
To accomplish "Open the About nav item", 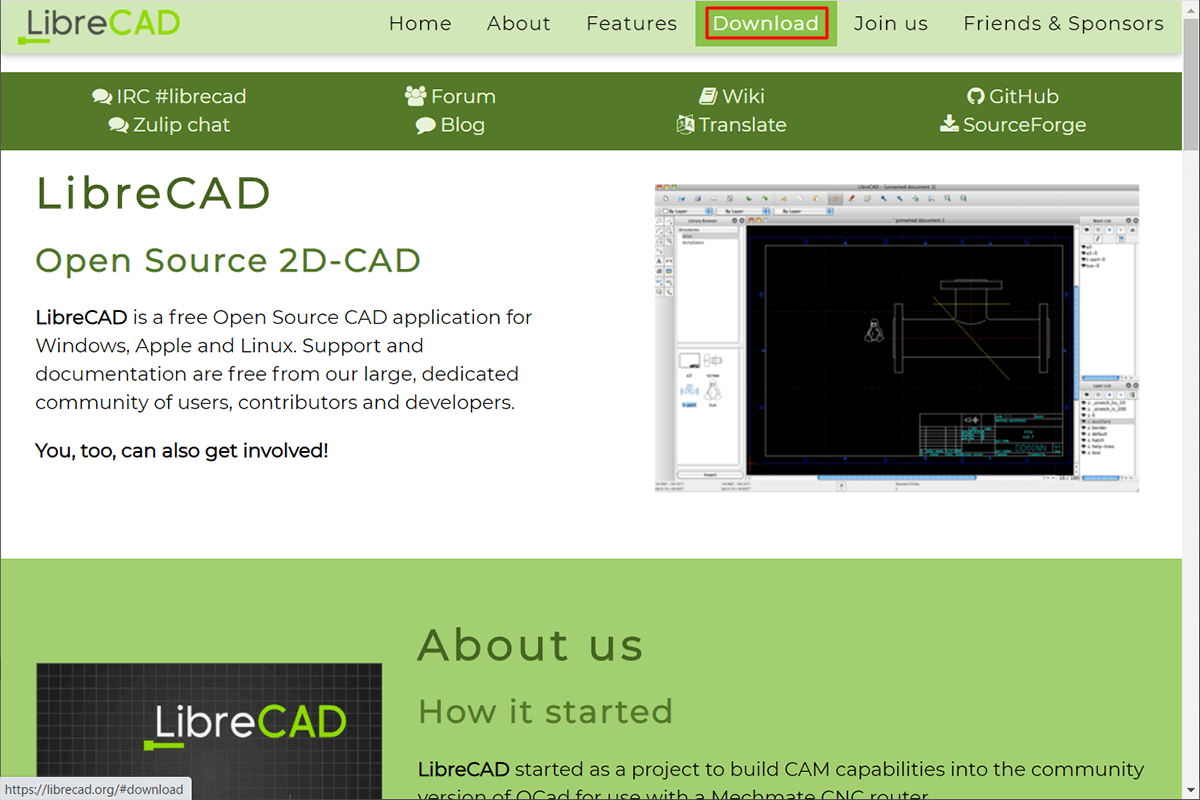I will click(519, 23).
